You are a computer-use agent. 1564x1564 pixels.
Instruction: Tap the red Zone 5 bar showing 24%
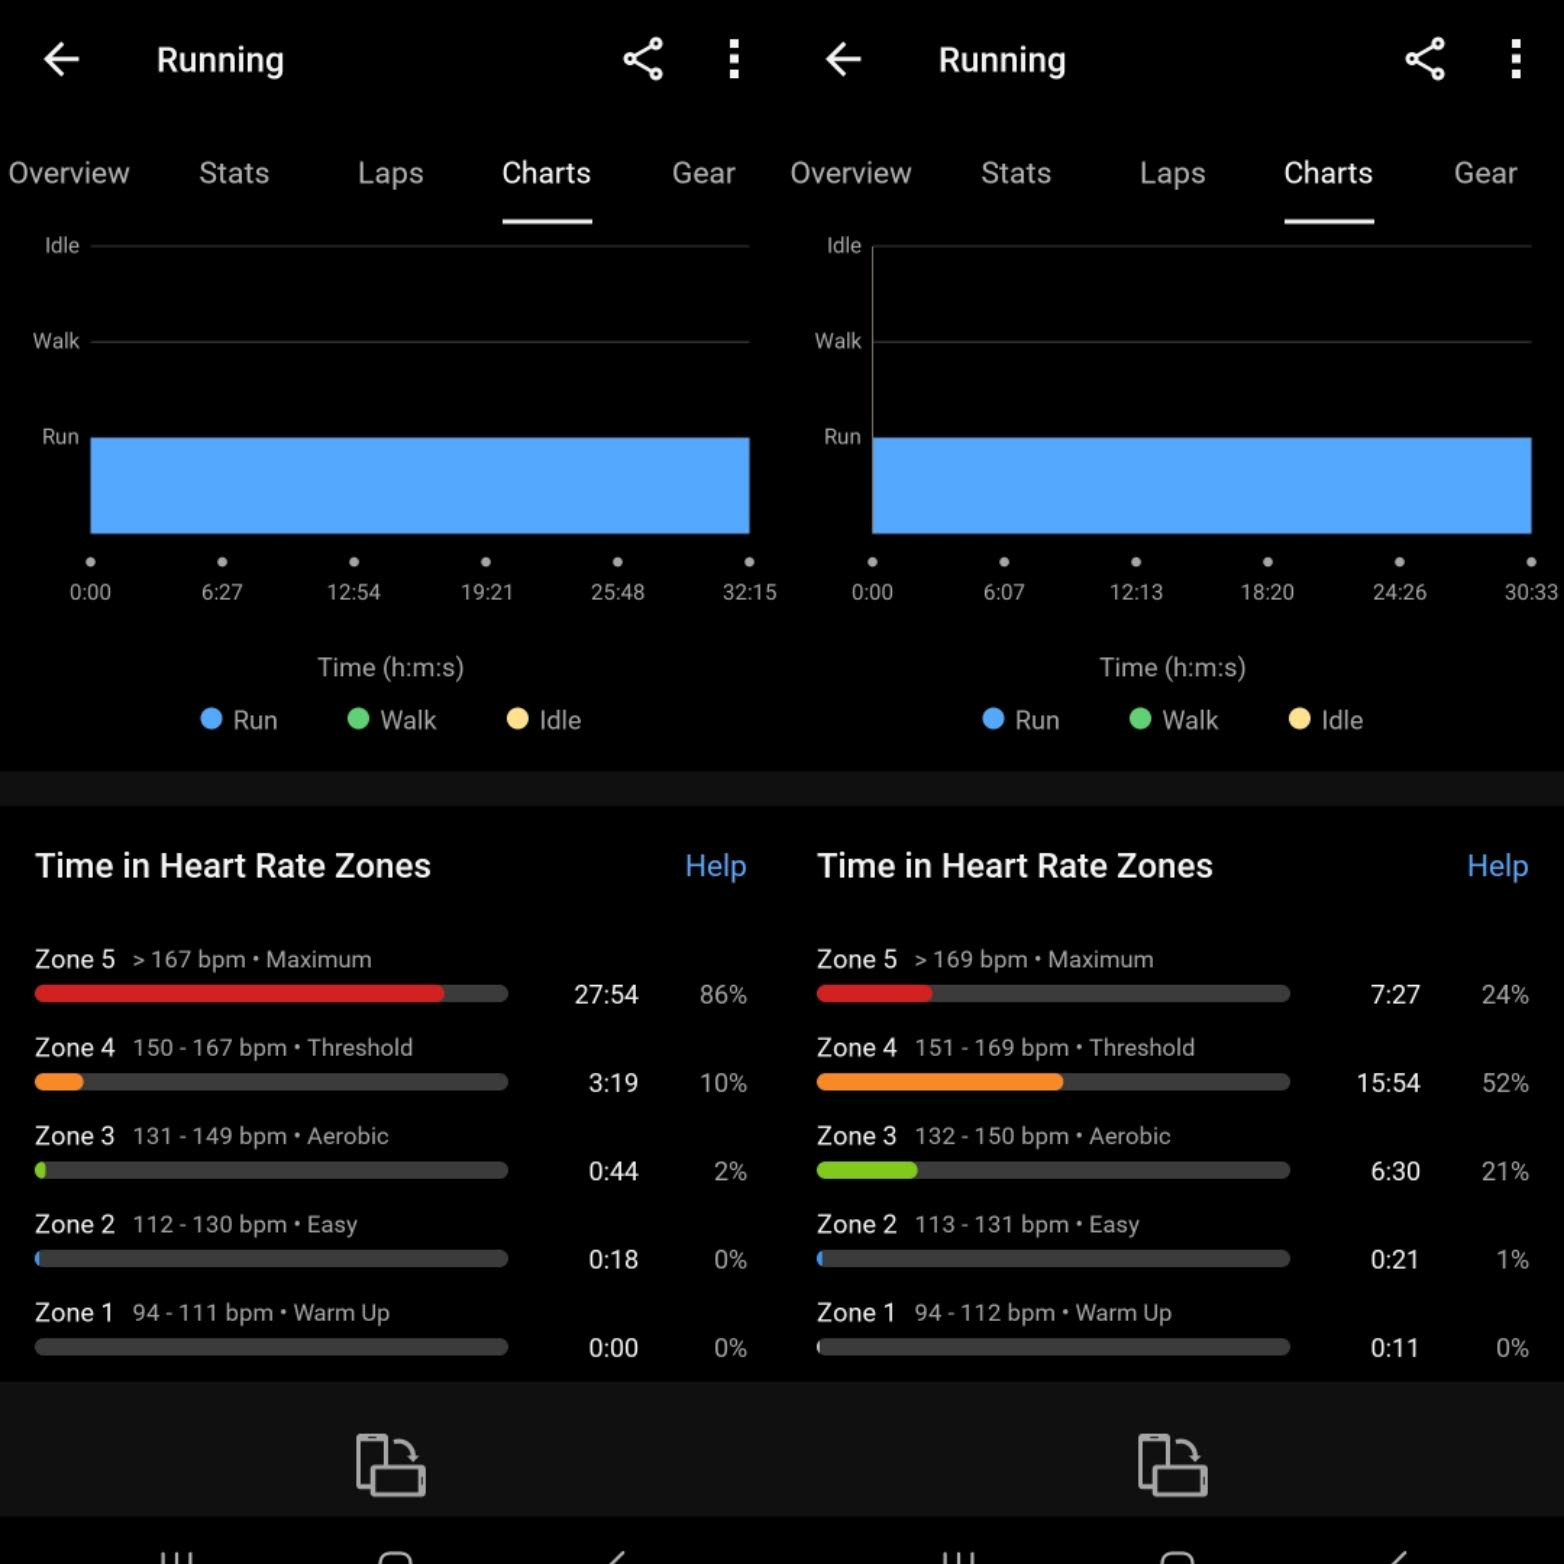[874, 994]
